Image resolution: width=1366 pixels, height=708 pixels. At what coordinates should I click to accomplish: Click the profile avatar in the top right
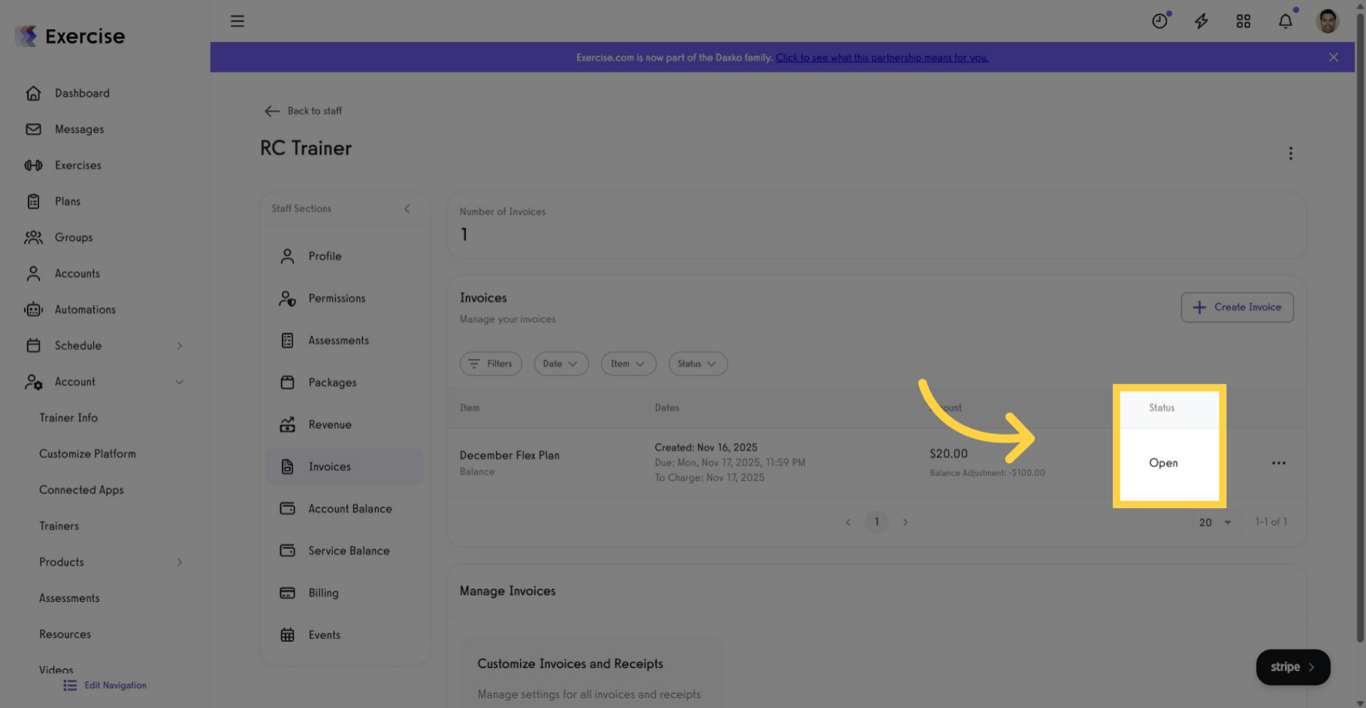click(x=1327, y=20)
